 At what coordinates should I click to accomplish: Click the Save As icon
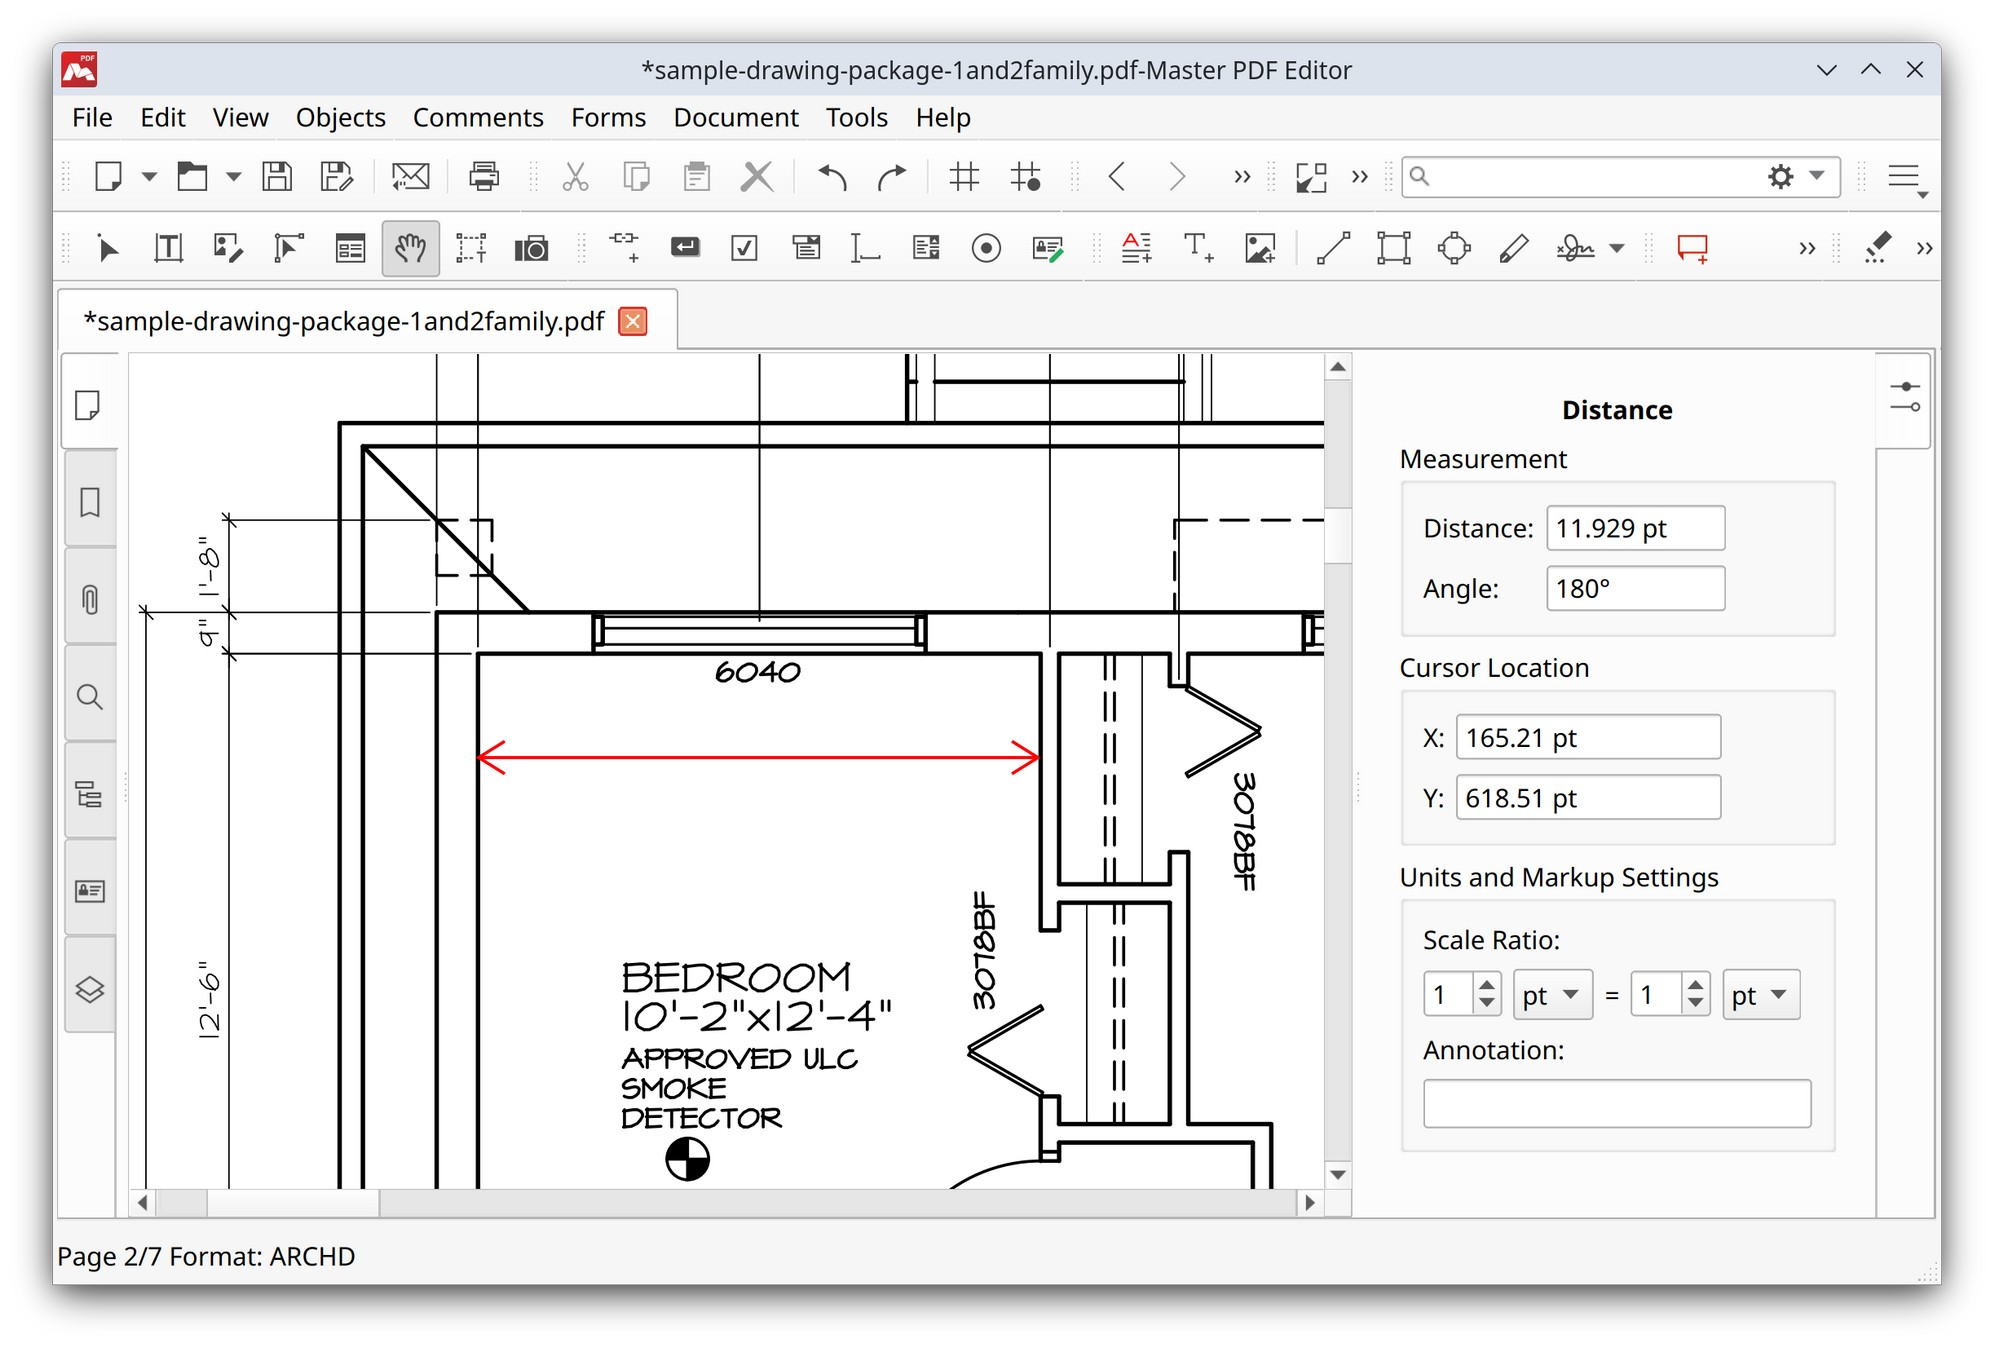point(337,177)
